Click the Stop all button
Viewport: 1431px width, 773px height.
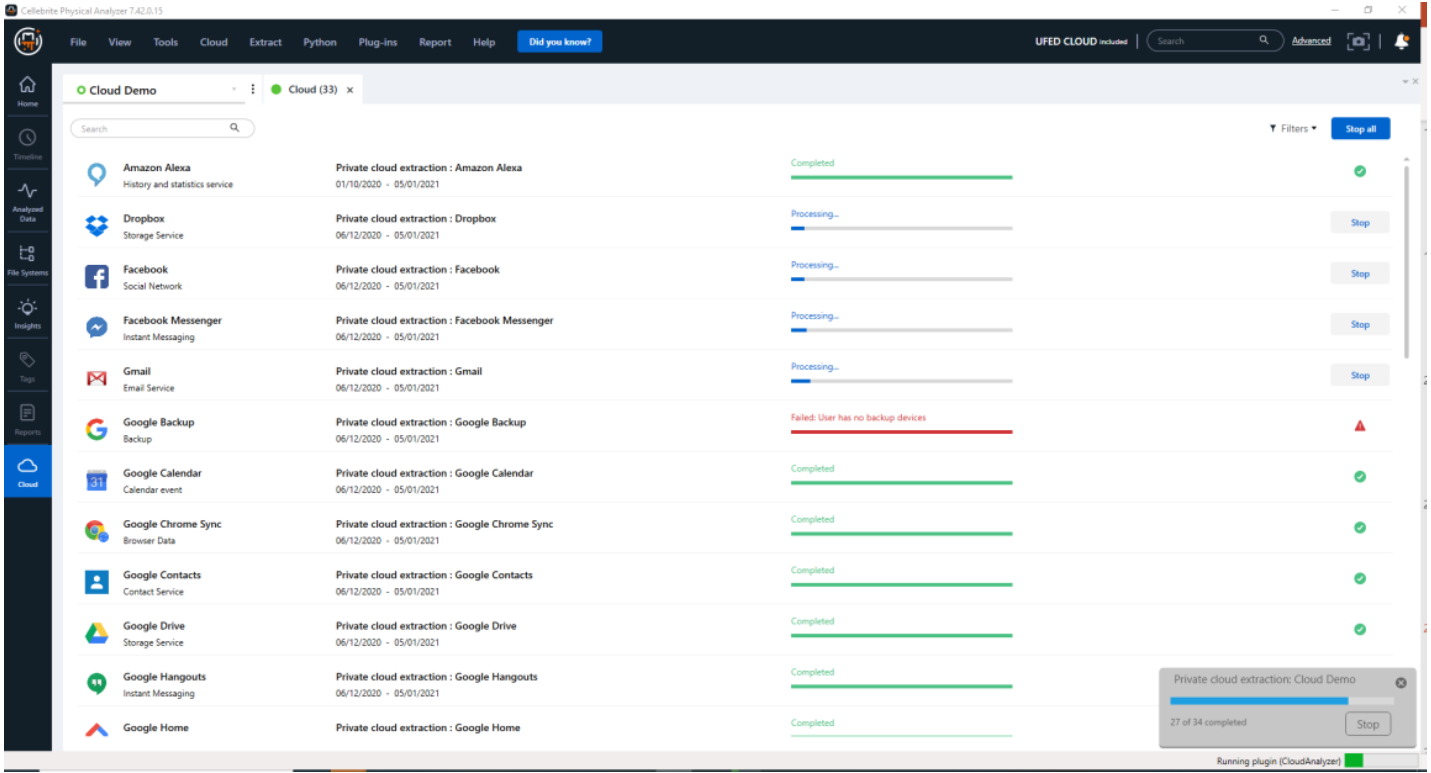1360,129
